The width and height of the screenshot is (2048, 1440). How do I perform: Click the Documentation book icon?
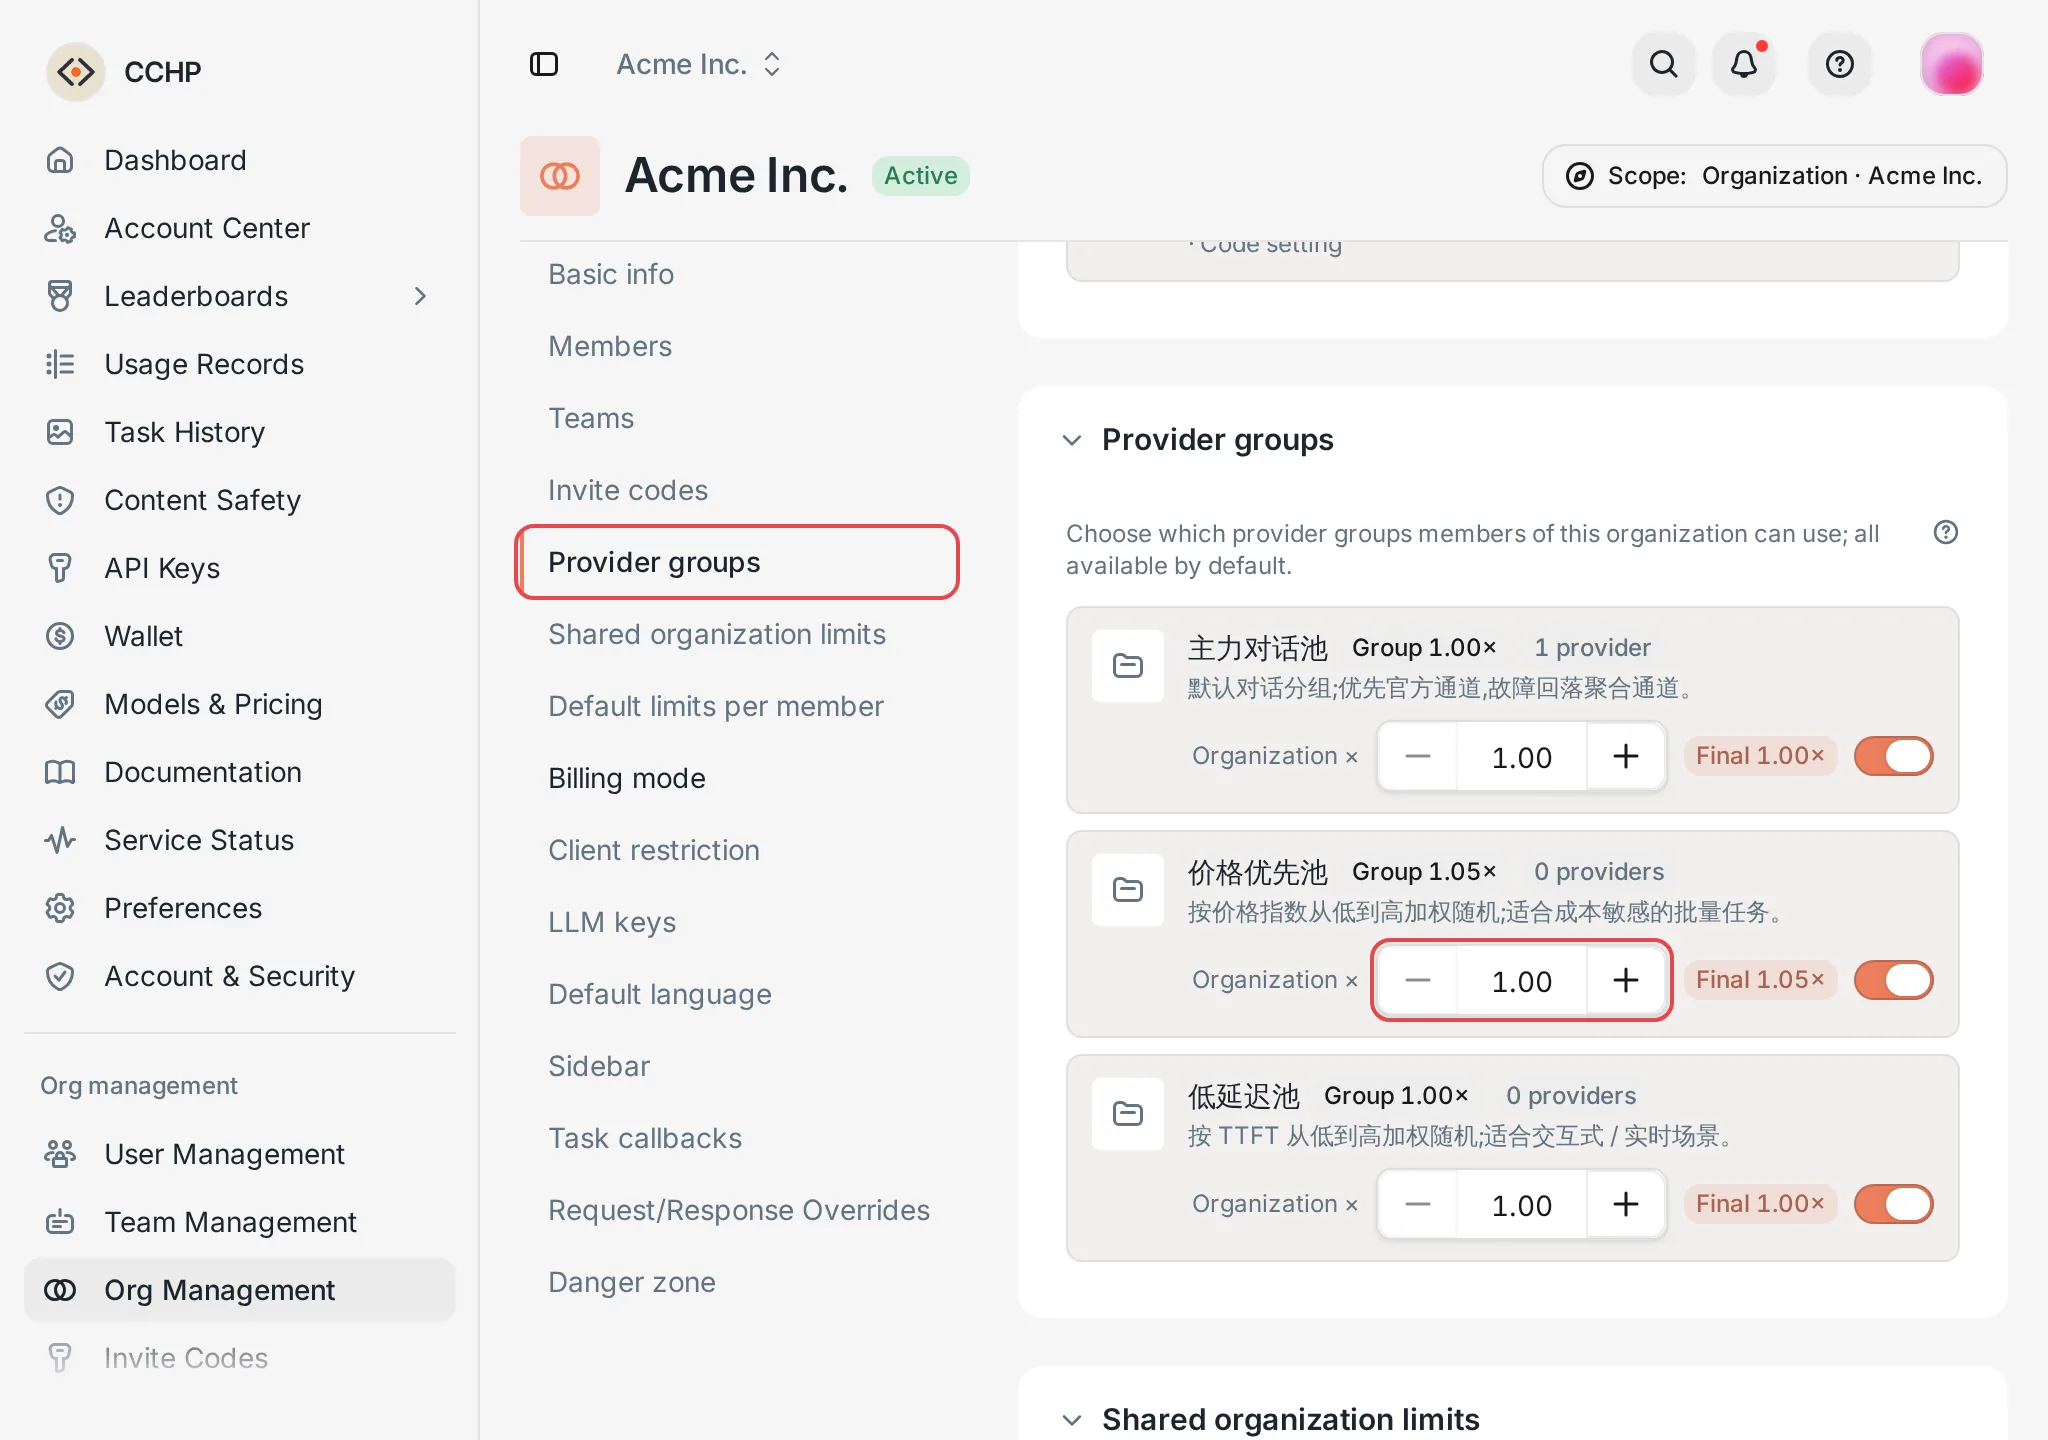point(60,772)
